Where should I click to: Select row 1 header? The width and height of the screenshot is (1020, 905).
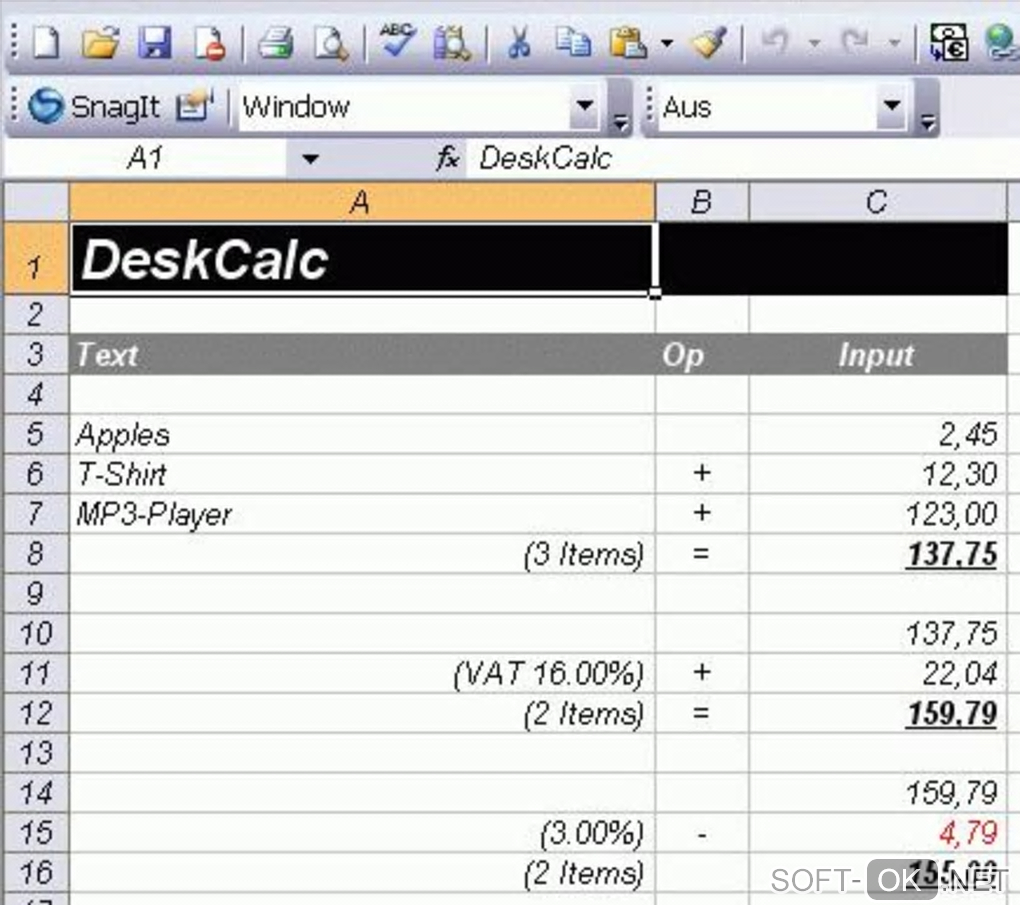pyautogui.click(x=36, y=258)
